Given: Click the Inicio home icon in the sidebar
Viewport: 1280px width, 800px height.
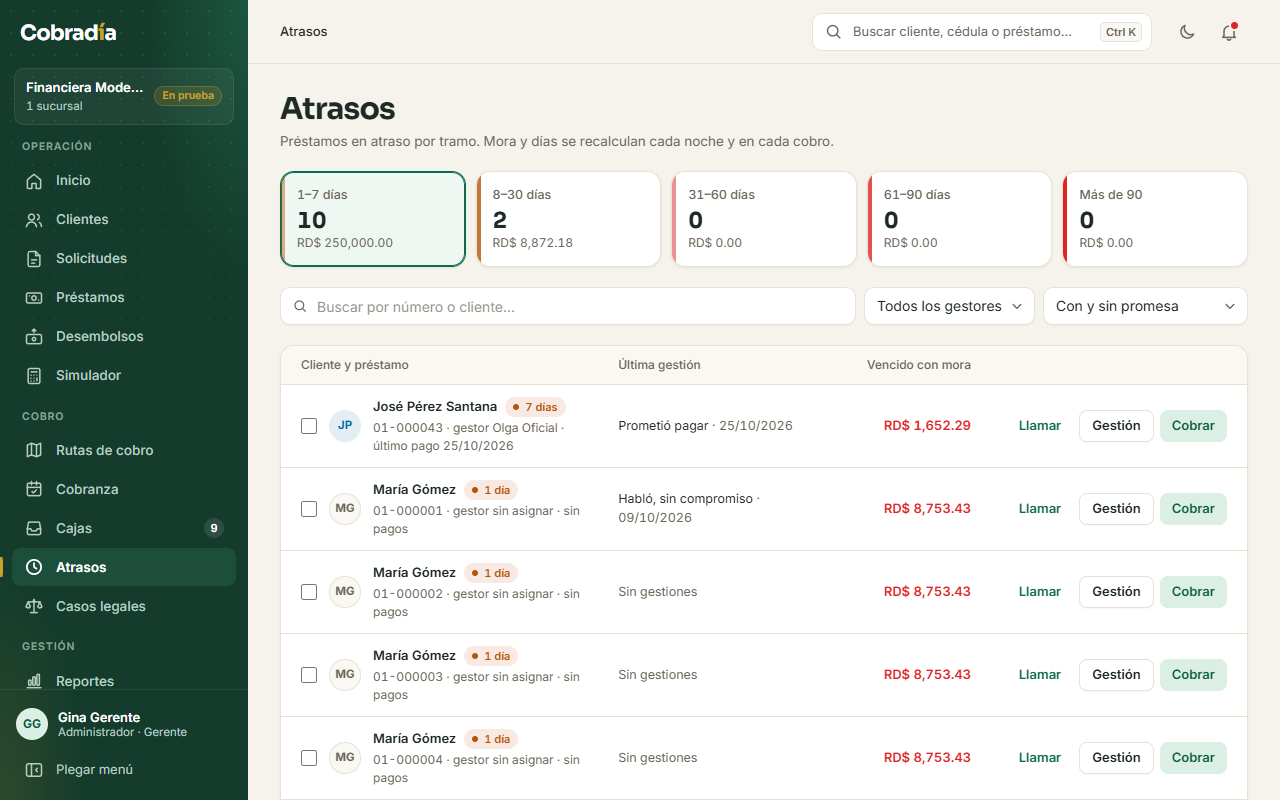Looking at the screenshot, I should pos(34,181).
